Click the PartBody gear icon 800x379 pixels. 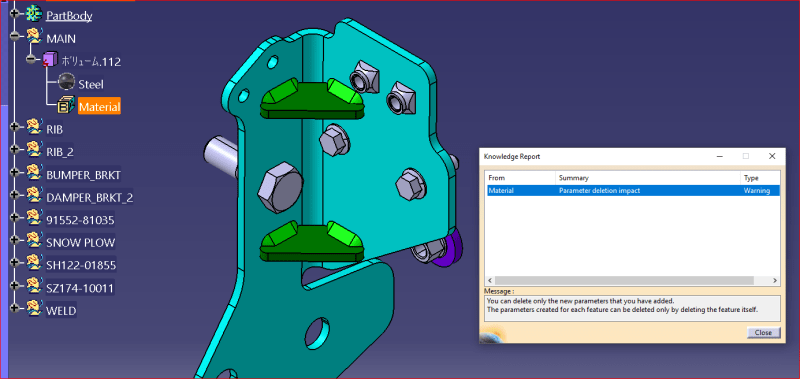[34, 14]
